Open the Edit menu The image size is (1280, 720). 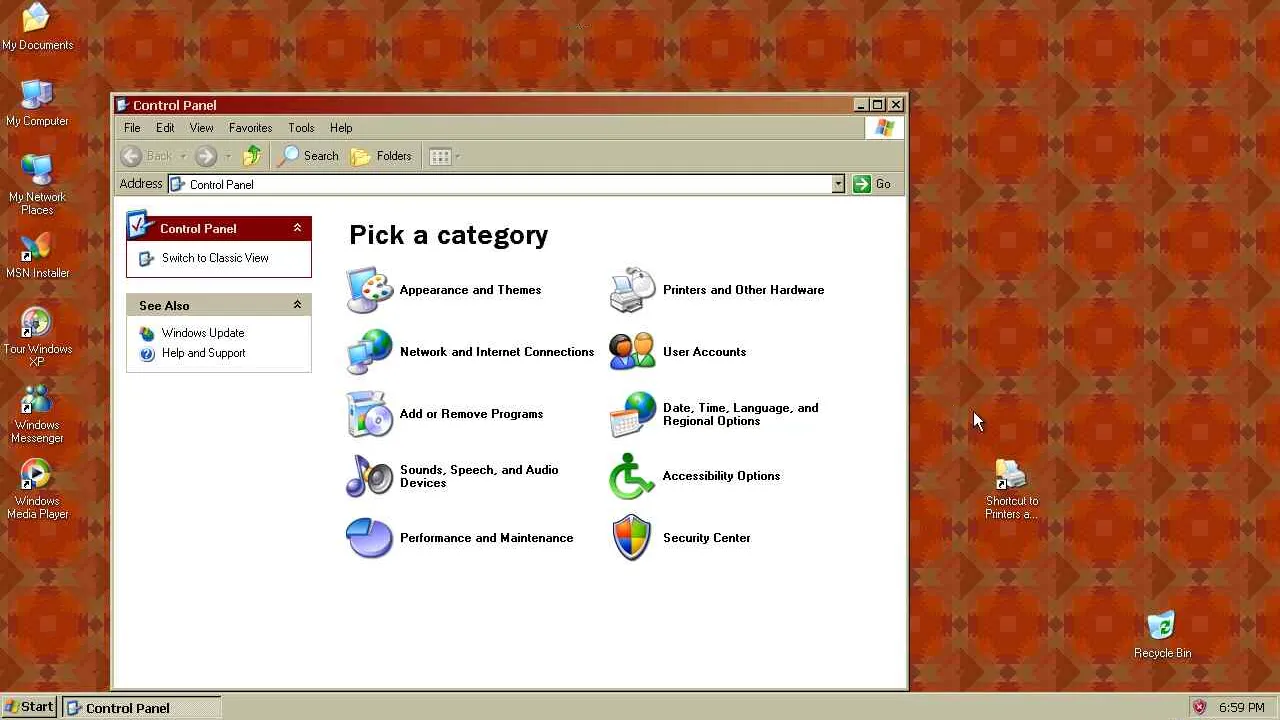tap(165, 128)
